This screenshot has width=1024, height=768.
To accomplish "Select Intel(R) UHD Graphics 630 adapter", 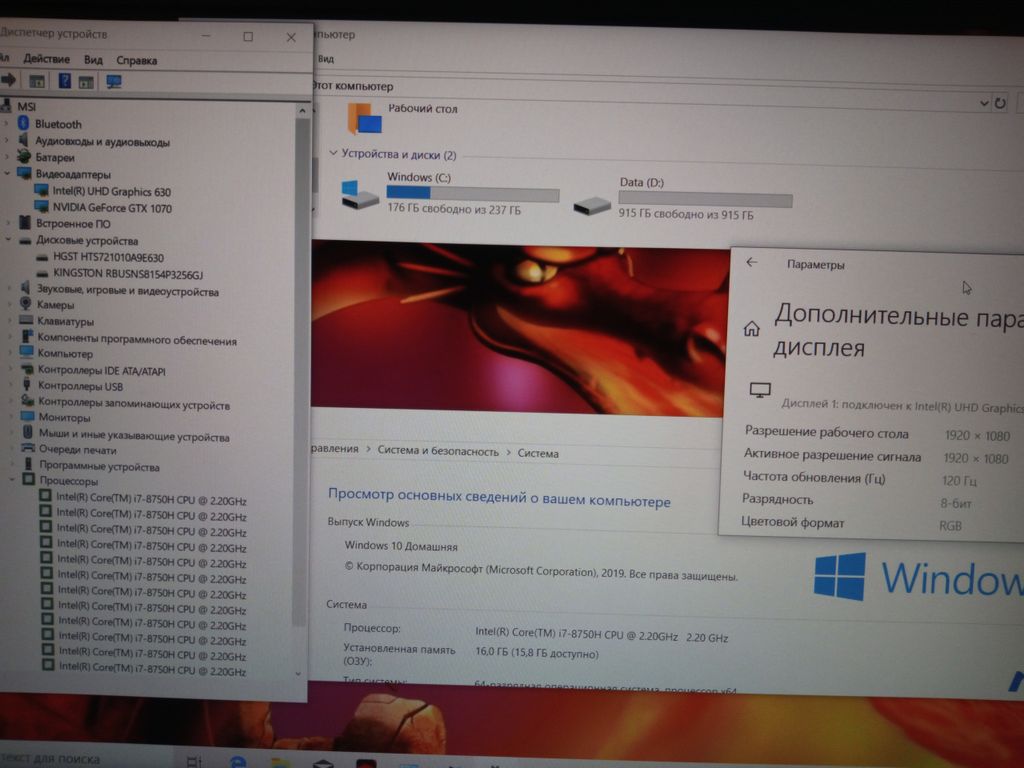I will (112, 191).
